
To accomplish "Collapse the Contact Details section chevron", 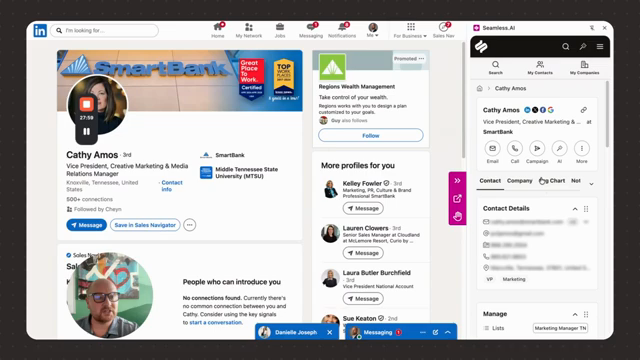I will tap(575, 209).
